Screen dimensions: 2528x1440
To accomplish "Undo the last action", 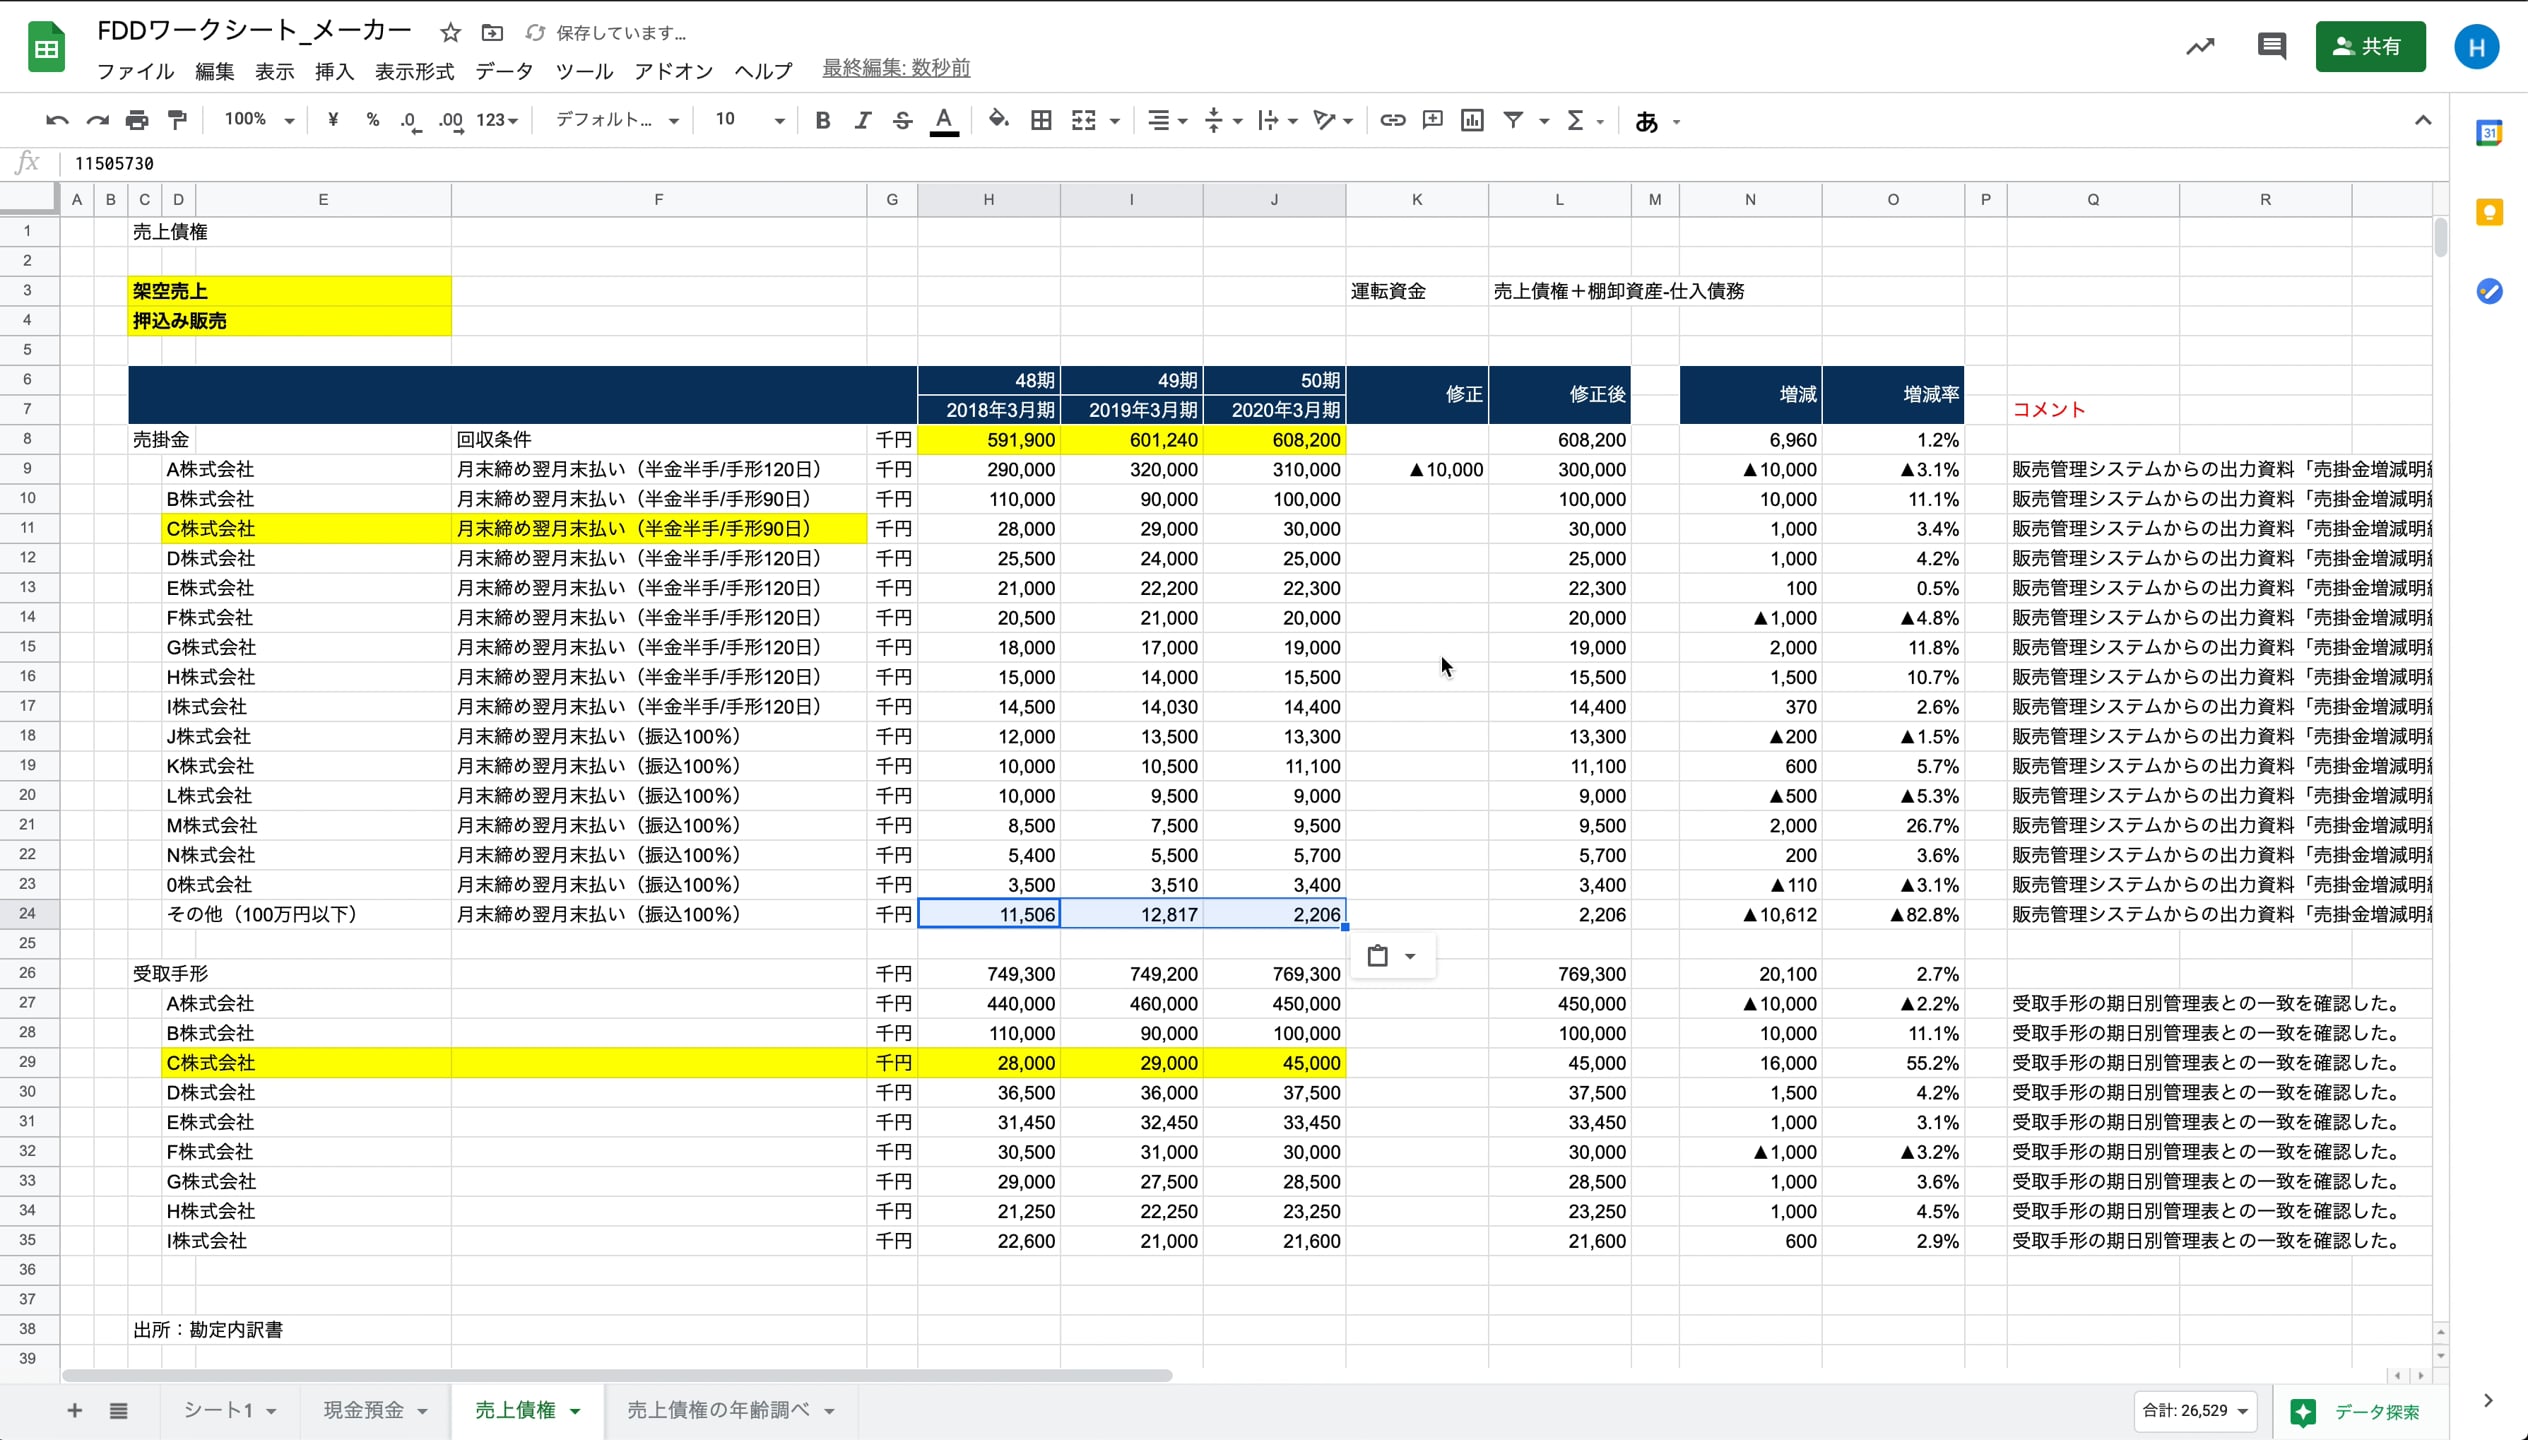I will click(x=57, y=119).
